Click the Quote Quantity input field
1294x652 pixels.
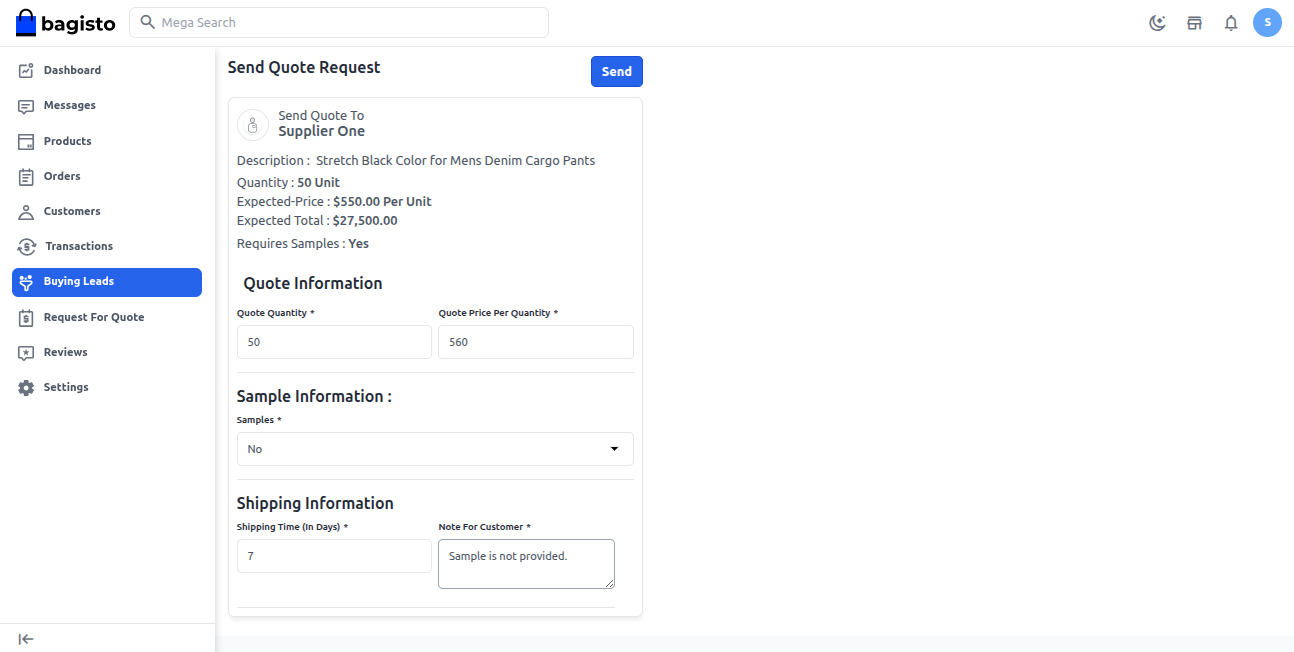coord(334,342)
